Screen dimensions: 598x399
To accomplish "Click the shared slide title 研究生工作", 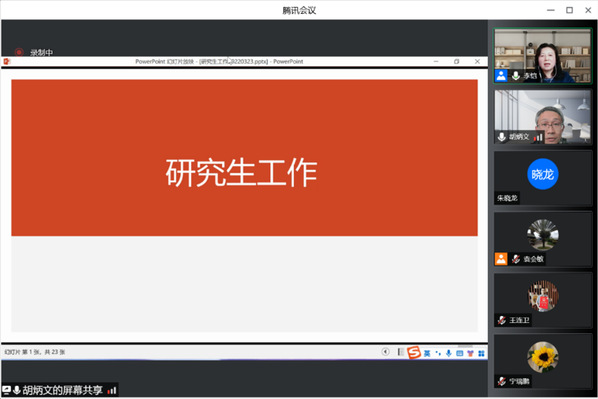I will click(241, 173).
